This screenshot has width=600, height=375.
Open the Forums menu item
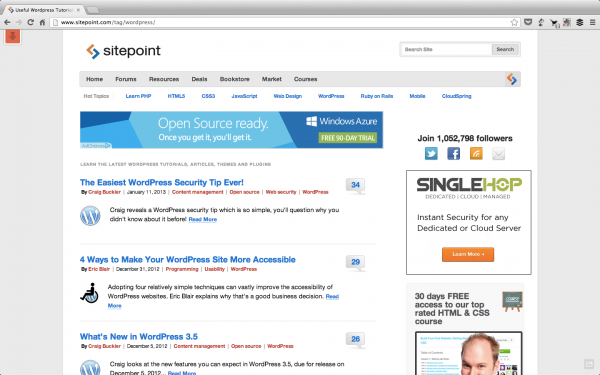coord(126,79)
